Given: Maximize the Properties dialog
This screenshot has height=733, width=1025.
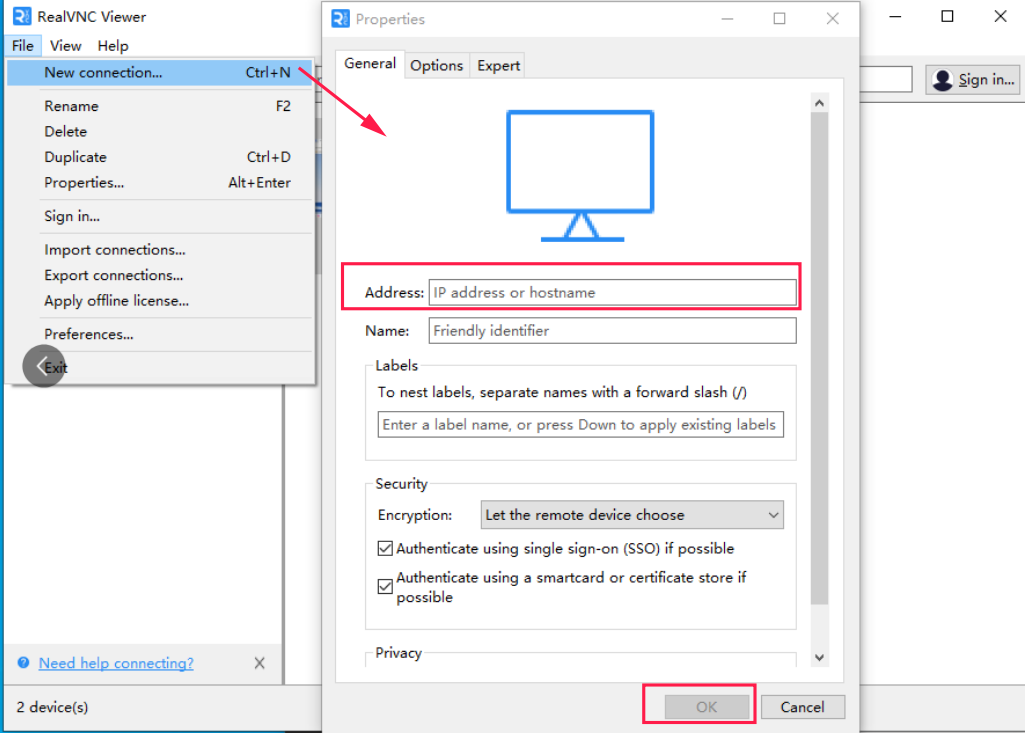Looking at the screenshot, I should click(x=779, y=19).
